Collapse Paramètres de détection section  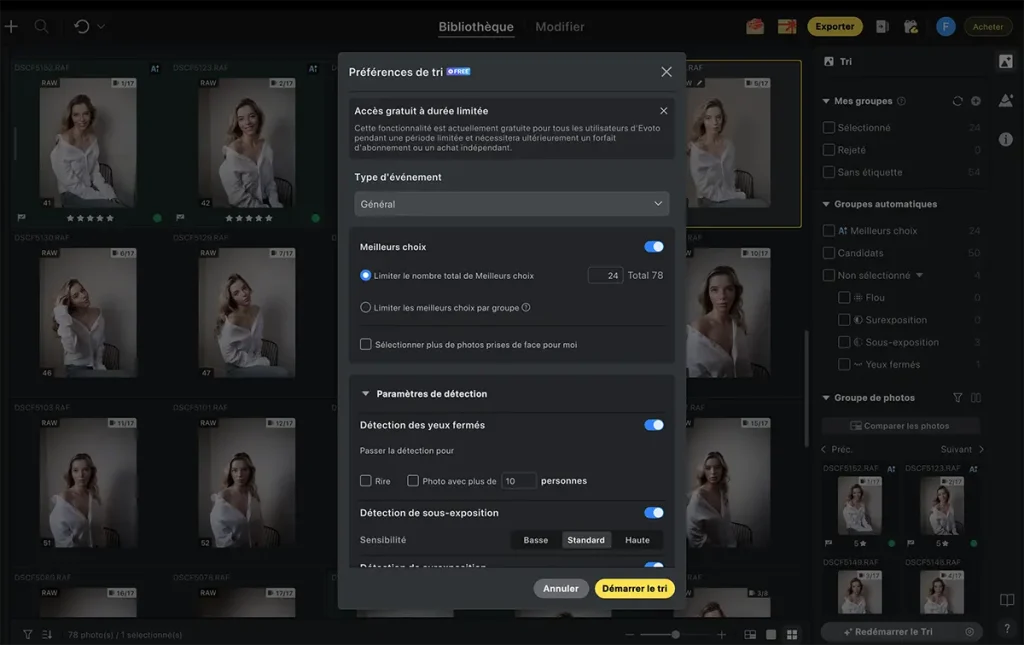tap(366, 394)
